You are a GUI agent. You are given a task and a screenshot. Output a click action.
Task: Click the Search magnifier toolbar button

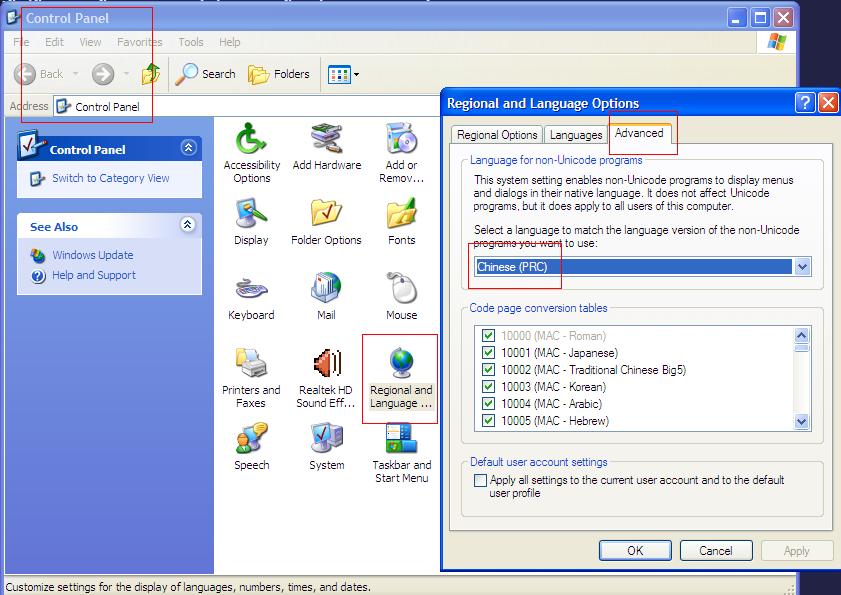tap(206, 74)
